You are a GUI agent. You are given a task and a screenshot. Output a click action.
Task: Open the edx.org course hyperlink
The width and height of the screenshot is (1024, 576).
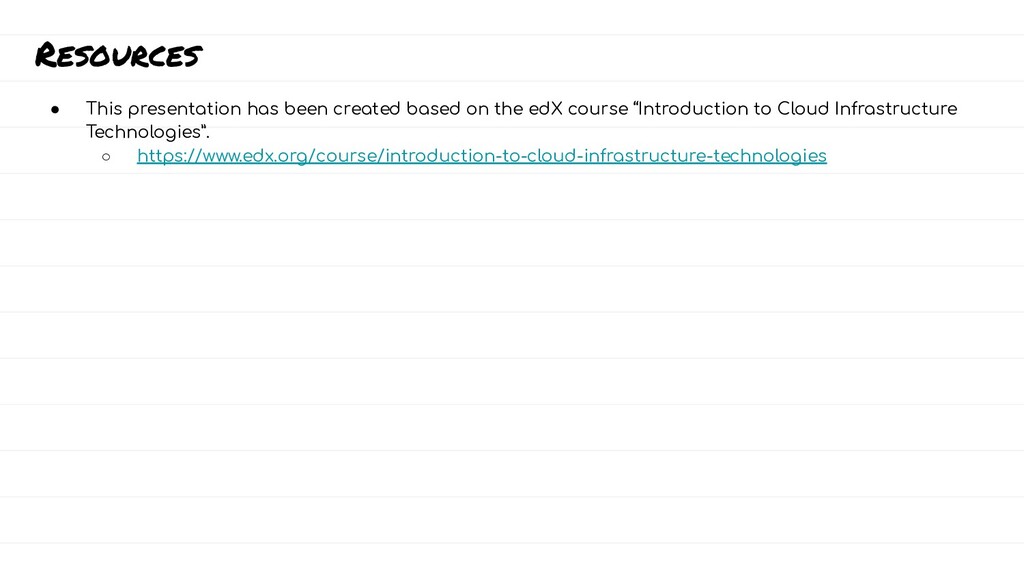481,156
